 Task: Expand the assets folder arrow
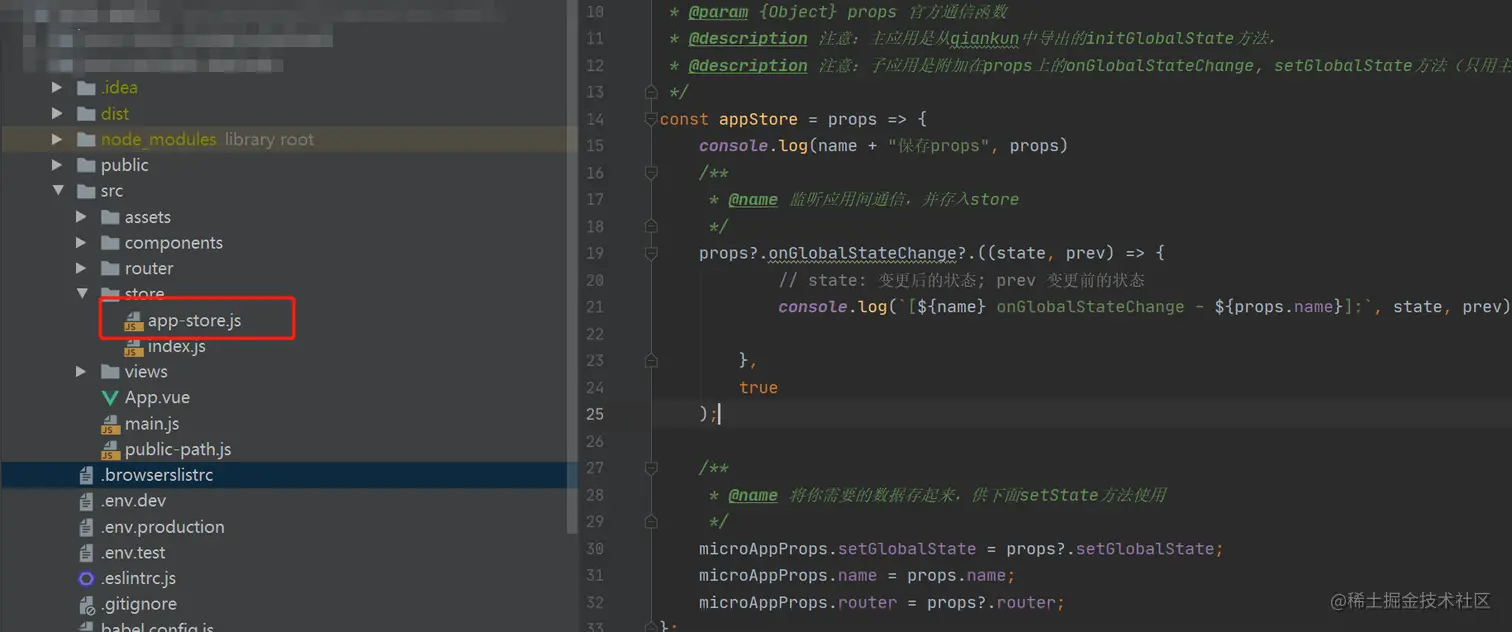(x=81, y=217)
